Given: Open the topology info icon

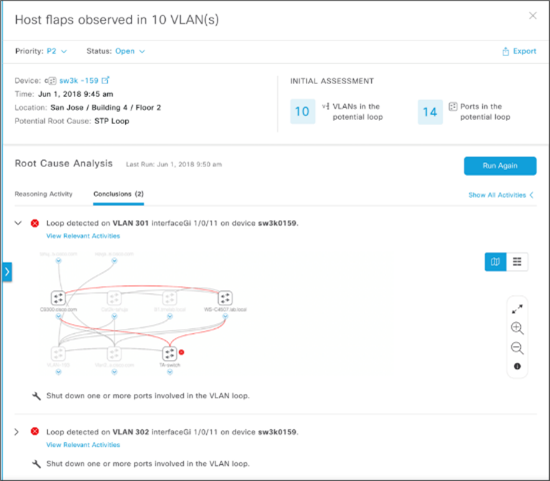Looking at the screenshot, I should tap(517, 366).
